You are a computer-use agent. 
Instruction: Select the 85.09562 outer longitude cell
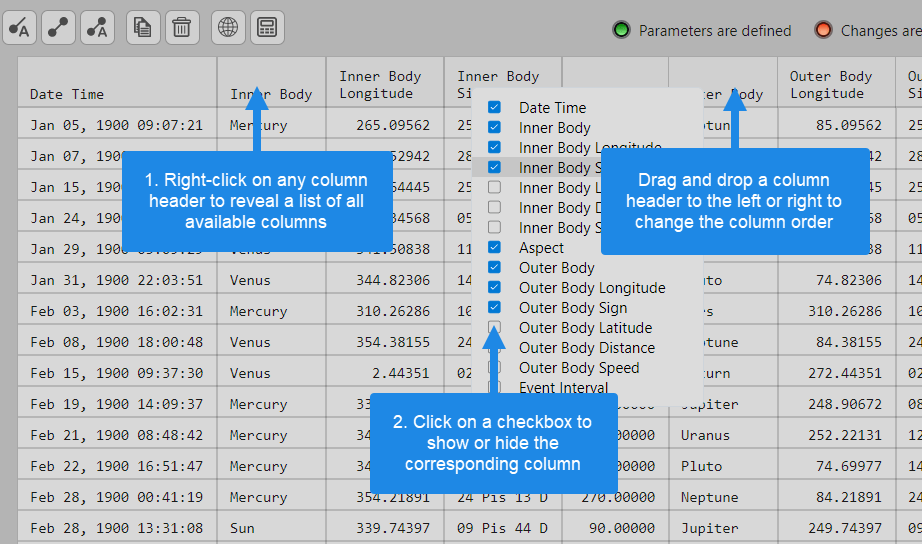click(836, 123)
